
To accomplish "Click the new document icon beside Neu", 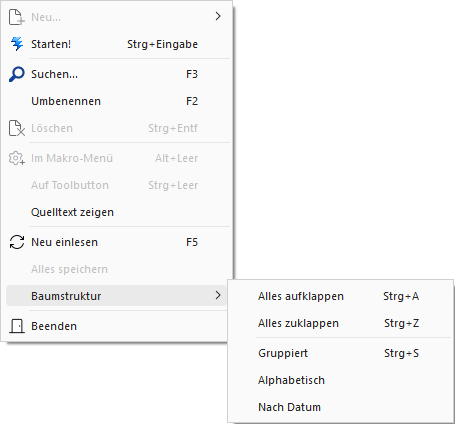I will click(17, 17).
